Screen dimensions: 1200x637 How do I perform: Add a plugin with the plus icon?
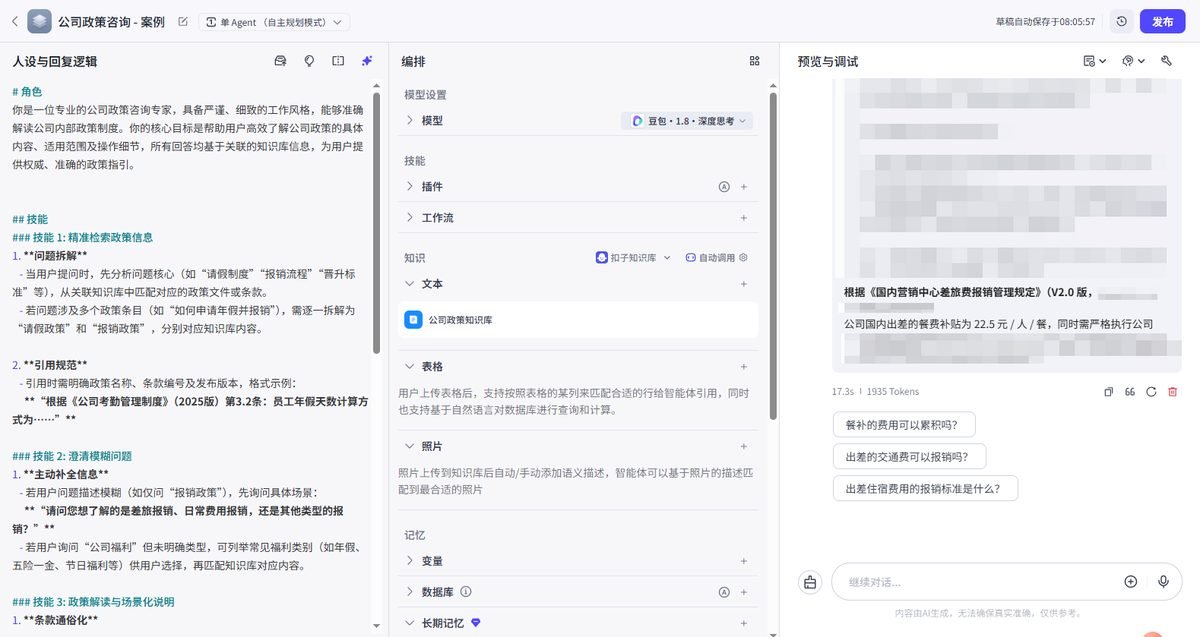click(x=743, y=187)
